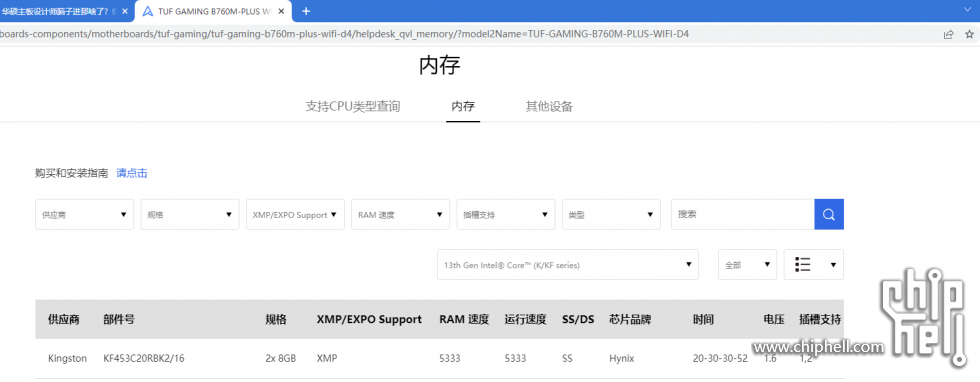This screenshot has height=382, width=980.
Task: Open the 13th Gen Intel Core CPU dropdown
Action: coord(568,264)
